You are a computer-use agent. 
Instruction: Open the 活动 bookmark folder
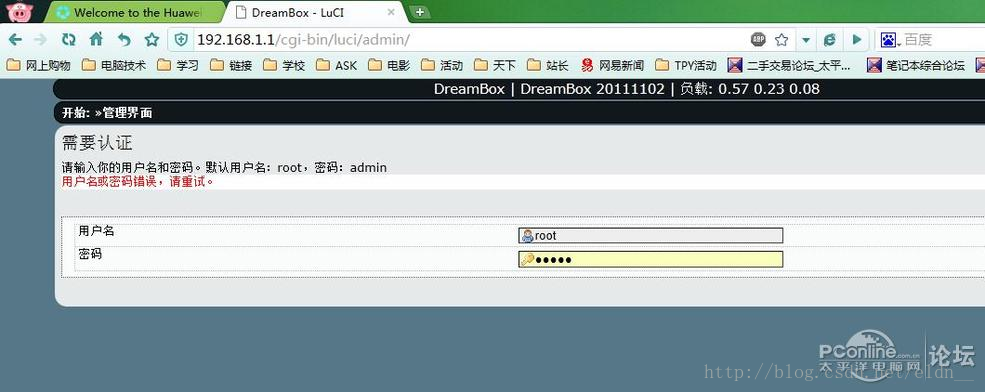coord(442,65)
